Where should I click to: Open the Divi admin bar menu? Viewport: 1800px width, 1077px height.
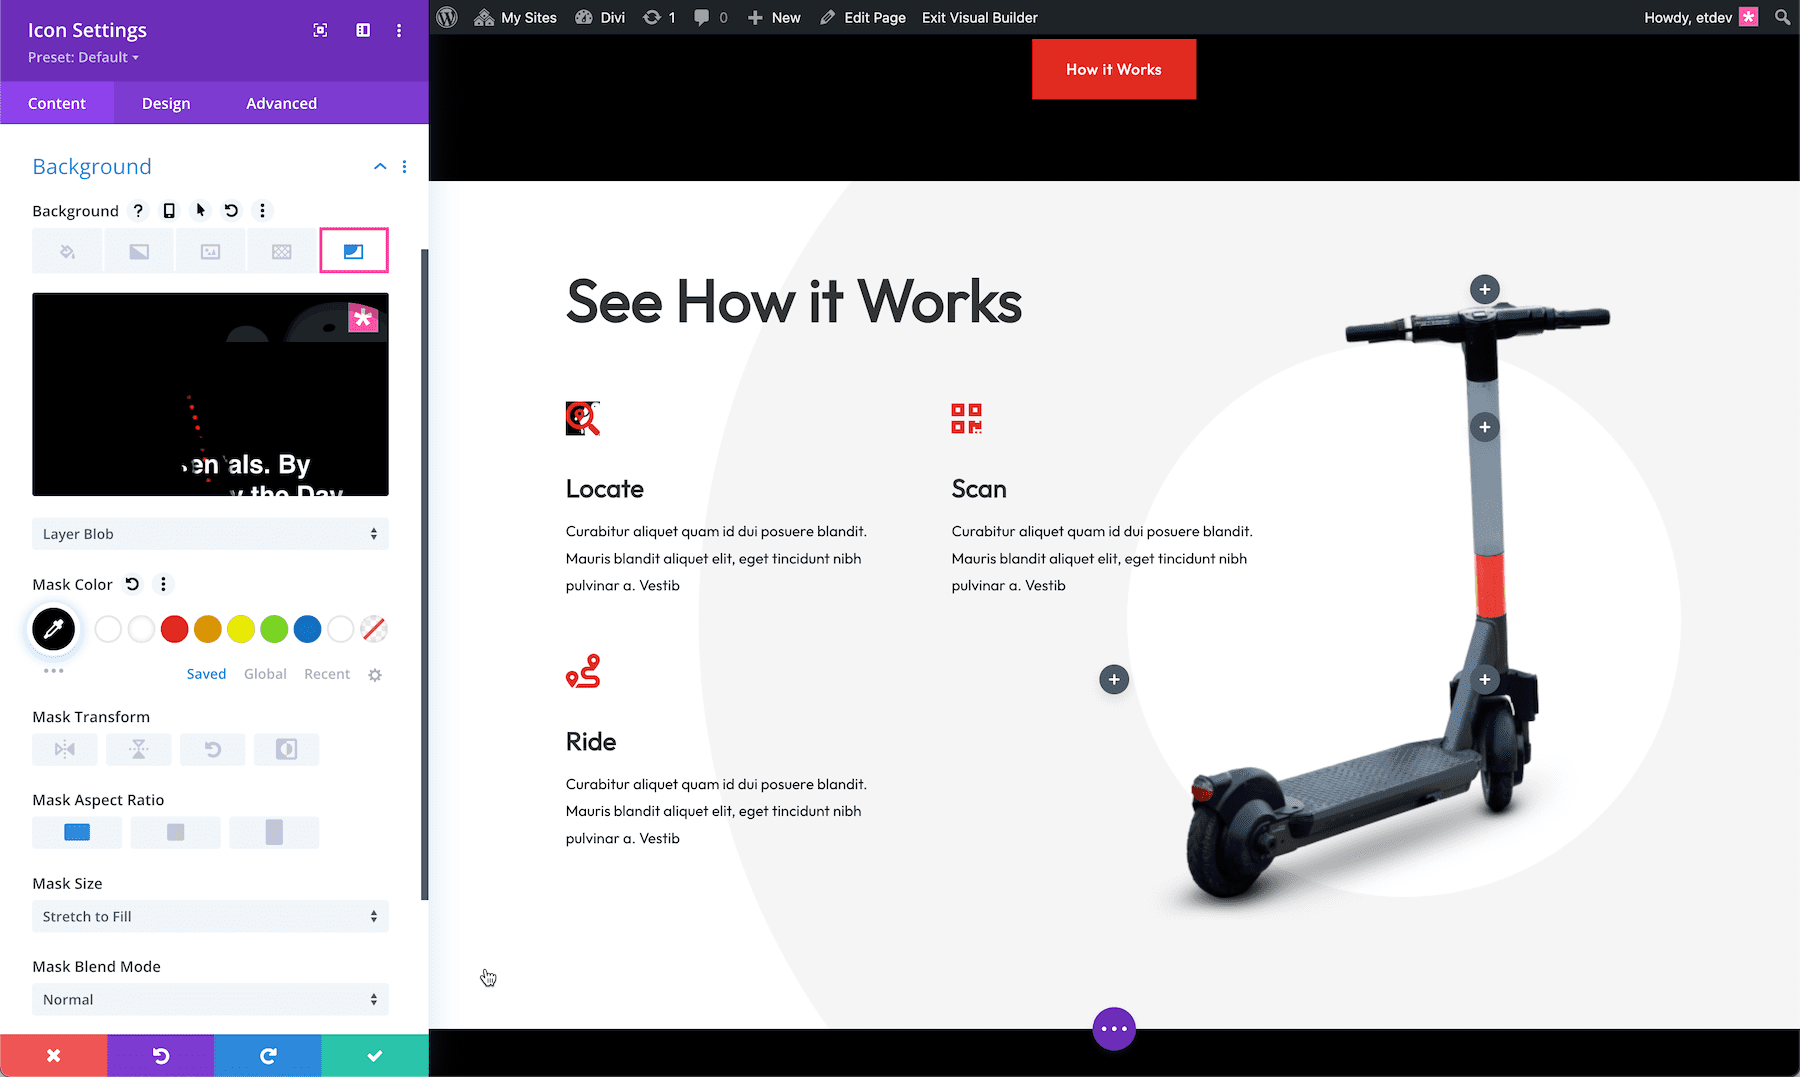(x=600, y=17)
